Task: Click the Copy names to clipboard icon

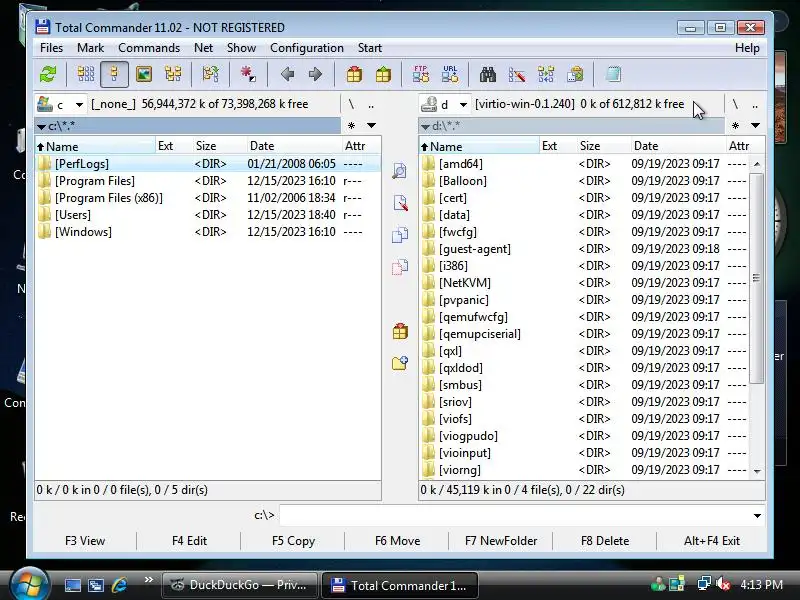Action: click(575, 74)
